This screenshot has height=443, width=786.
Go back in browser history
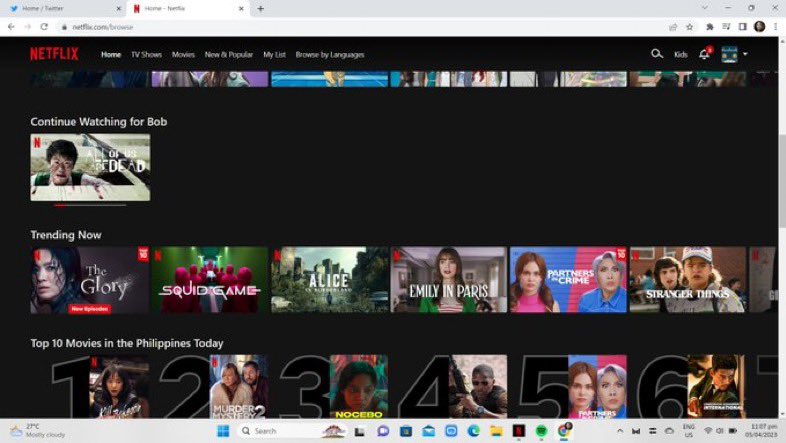[x=11, y=27]
